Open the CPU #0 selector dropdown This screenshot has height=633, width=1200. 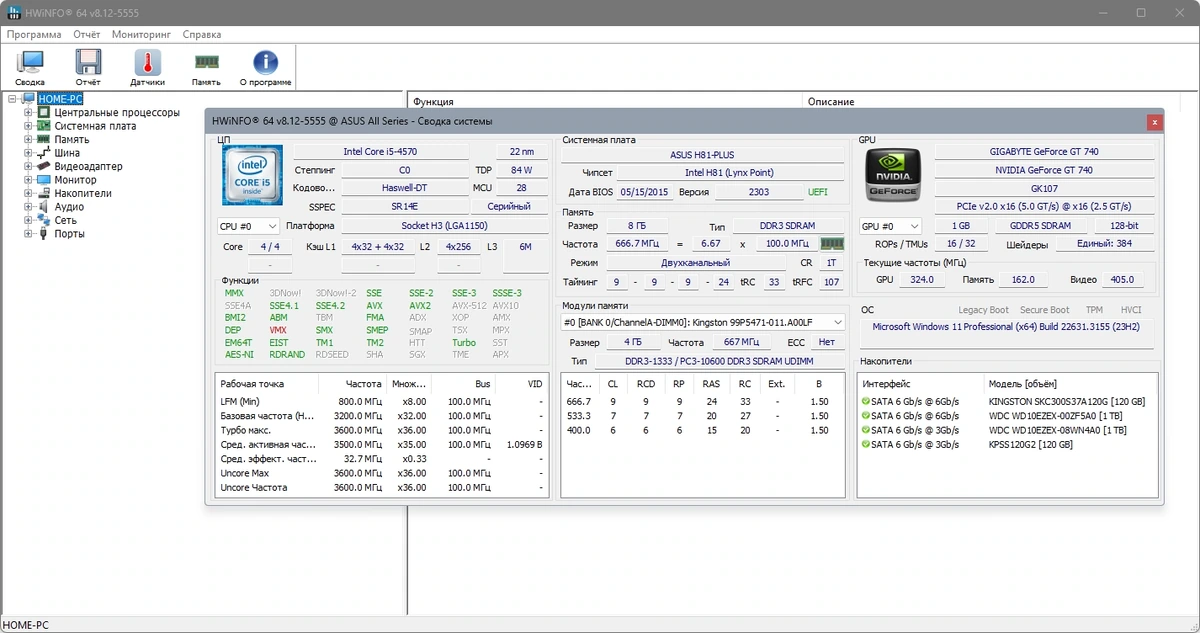[248, 226]
